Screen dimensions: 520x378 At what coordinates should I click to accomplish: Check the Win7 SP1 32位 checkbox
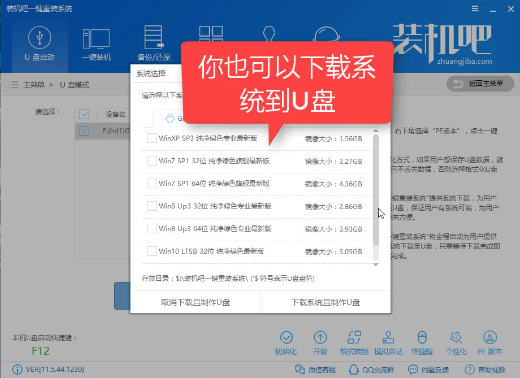tap(152, 161)
